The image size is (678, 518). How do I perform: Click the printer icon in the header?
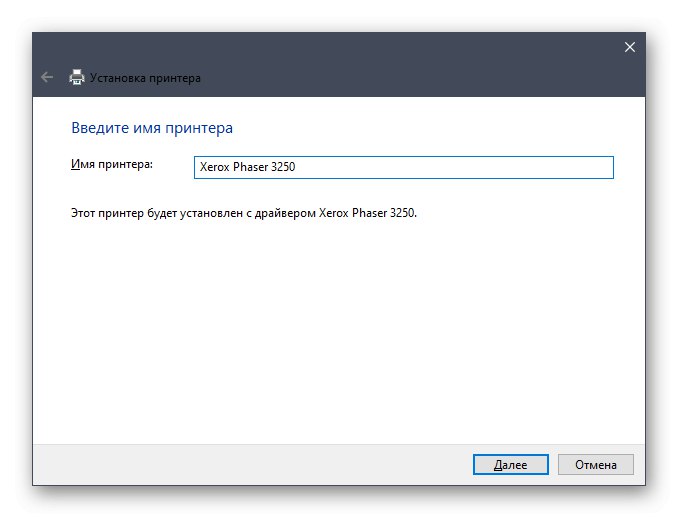76,77
